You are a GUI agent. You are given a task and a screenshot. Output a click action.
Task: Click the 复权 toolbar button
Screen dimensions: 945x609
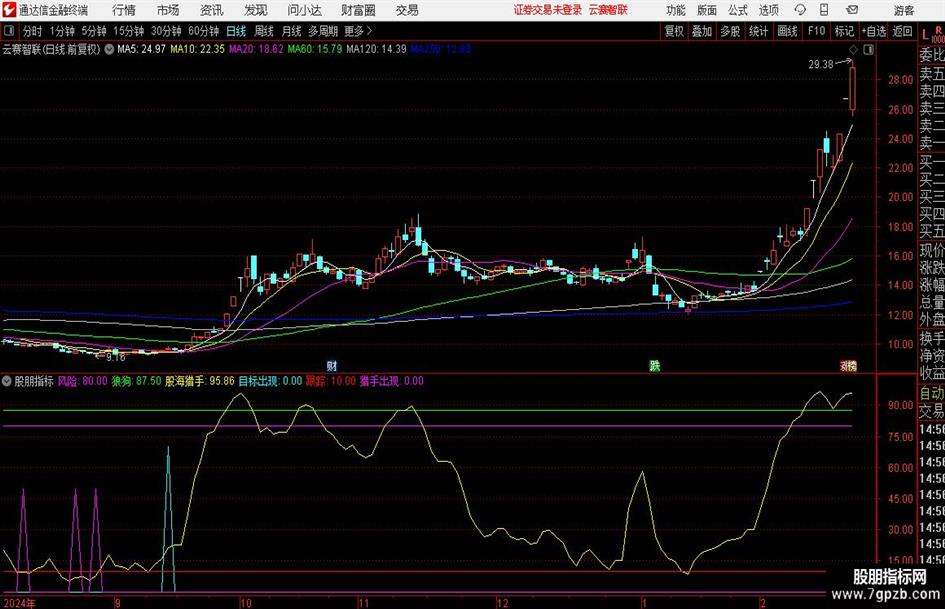(x=674, y=31)
